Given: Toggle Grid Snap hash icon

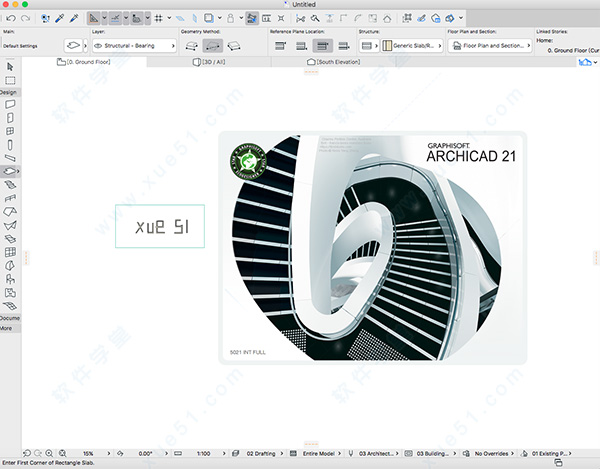Looking at the screenshot, I should (x=158, y=18).
